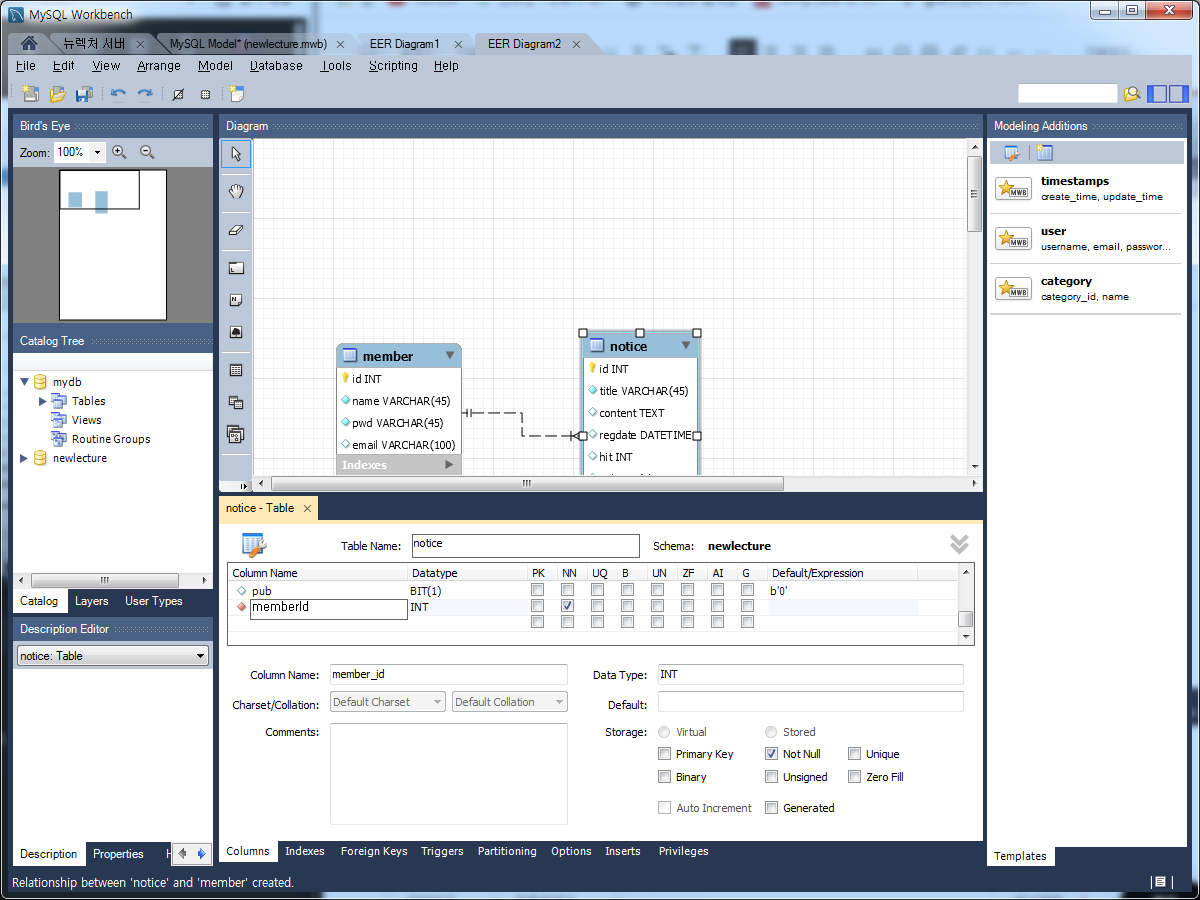The width and height of the screenshot is (1200, 900).
Task: Expand the member table Indexes section
Action: (449, 465)
